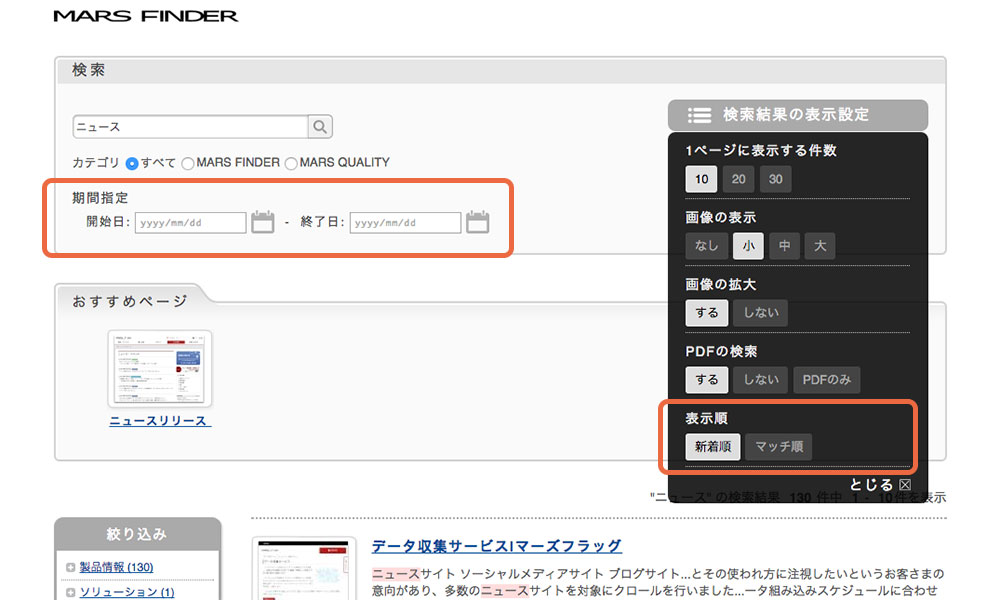
Task: Click the first search result thumbnail
Action: (x=304, y=569)
